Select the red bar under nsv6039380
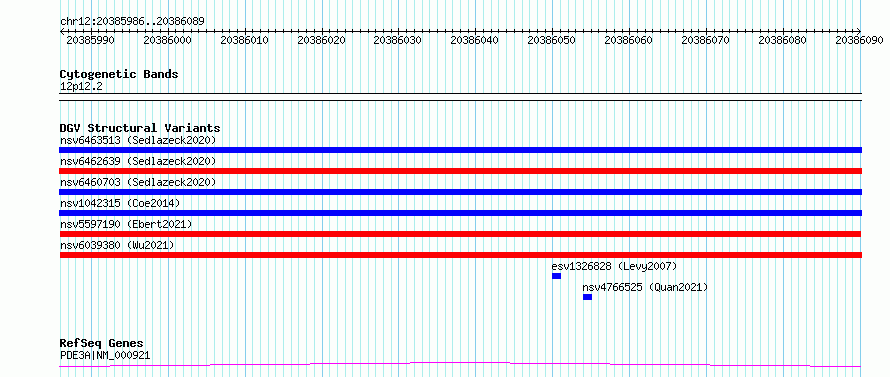The height and width of the screenshot is (377, 890). click(460, 255)
